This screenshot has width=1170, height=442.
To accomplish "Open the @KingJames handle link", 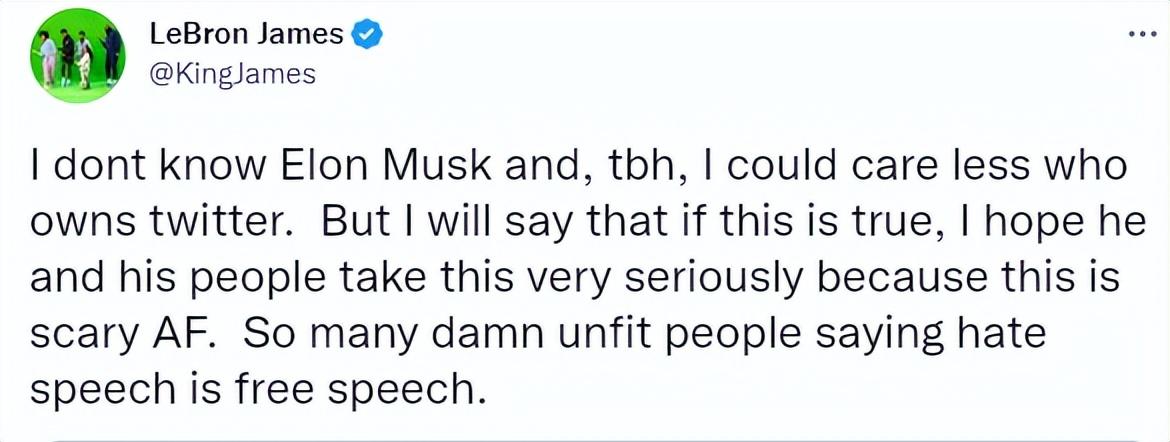I will click(232, 73).
